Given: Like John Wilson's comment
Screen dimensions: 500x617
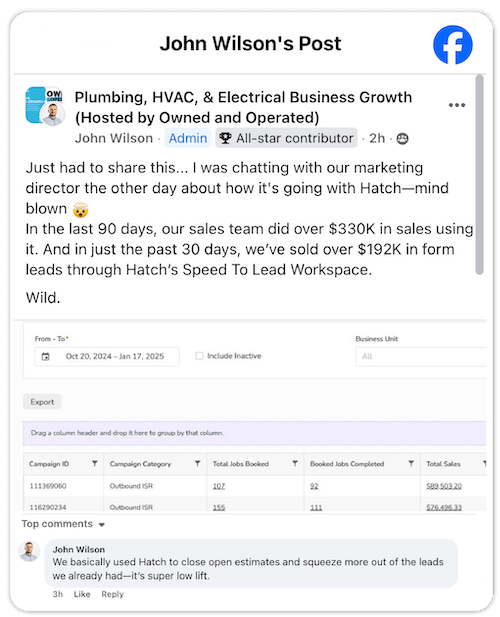Looking at the screenshot, I should click(82, 594).
